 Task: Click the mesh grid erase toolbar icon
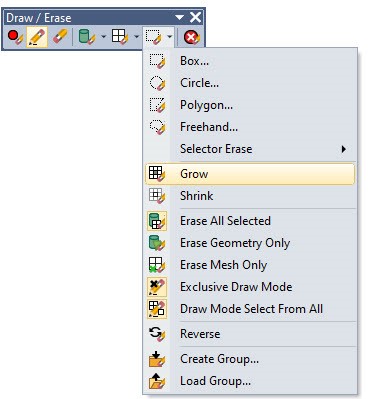120,37
